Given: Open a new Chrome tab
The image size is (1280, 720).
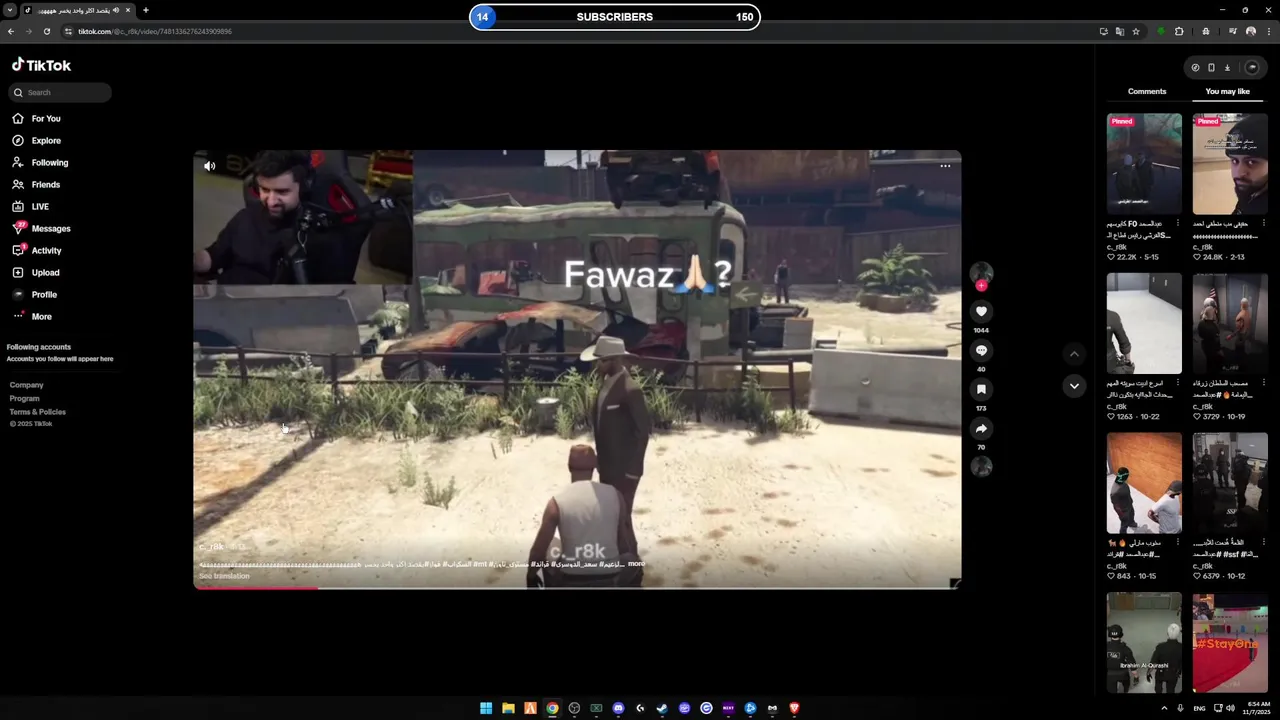Looking at the screenshot, I should coord(145,10).
